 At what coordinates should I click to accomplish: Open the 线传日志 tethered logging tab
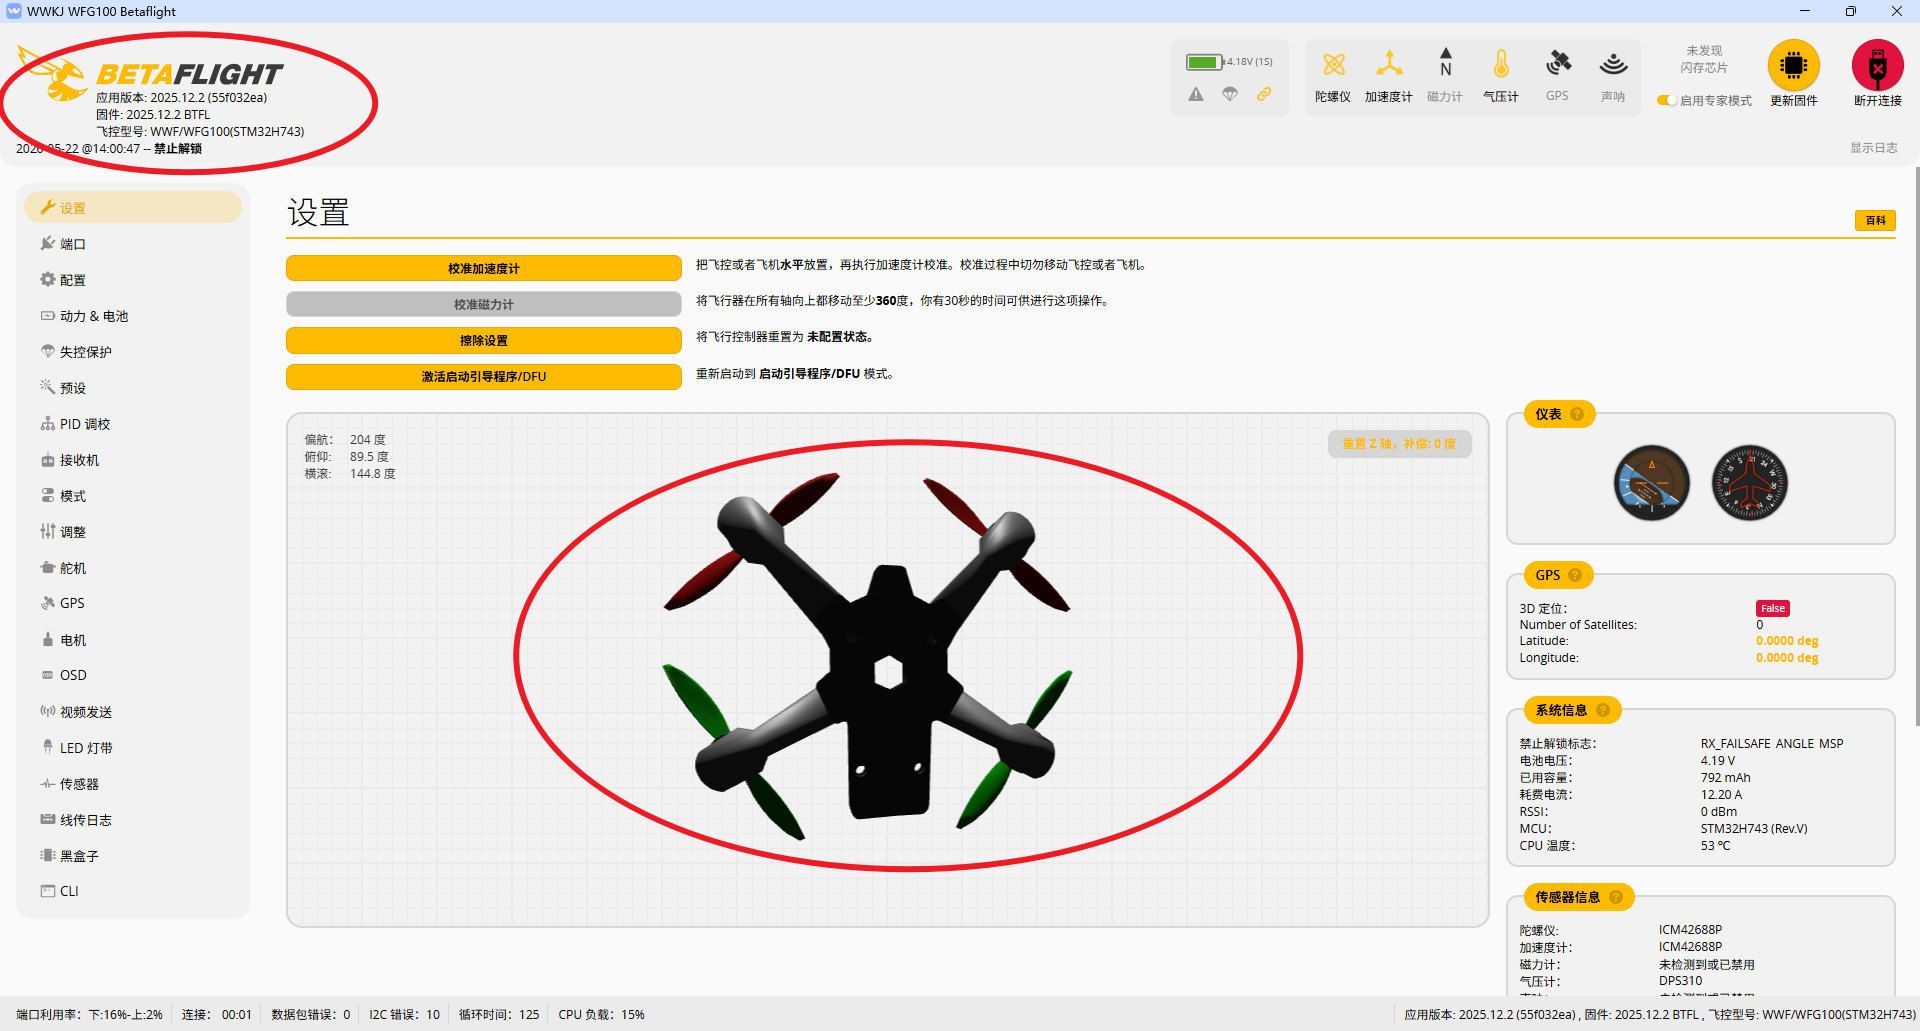coord(133,820)
